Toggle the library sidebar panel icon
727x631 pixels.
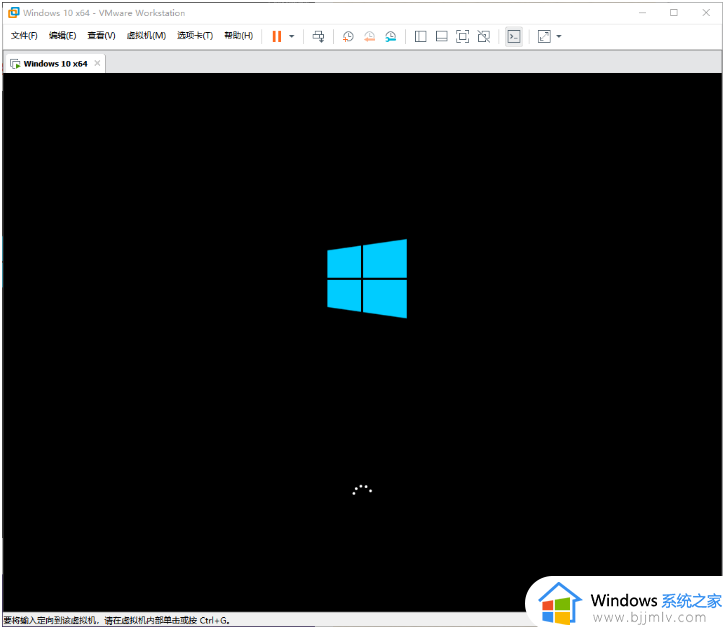[x=421, y=37]
